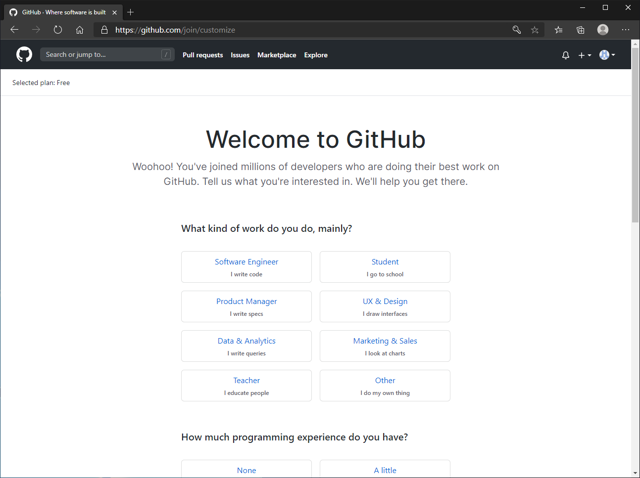Open Pull requests in the header

(x=202, y=55)
